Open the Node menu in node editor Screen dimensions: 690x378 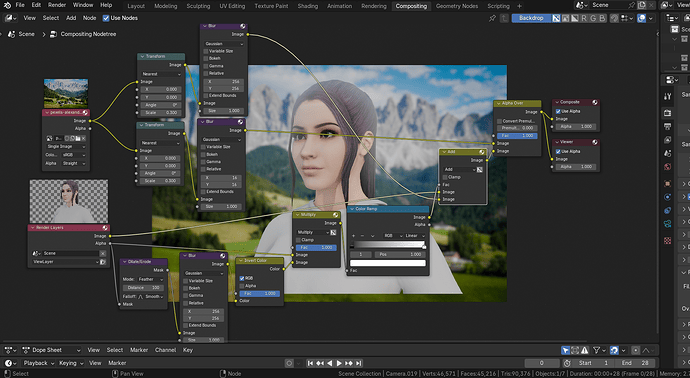[x=89, y=18]
